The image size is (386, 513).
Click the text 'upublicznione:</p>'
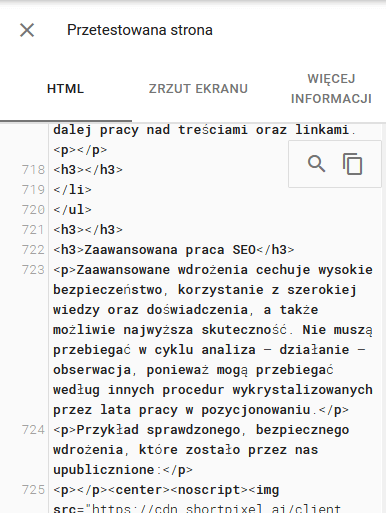point(123,470)
